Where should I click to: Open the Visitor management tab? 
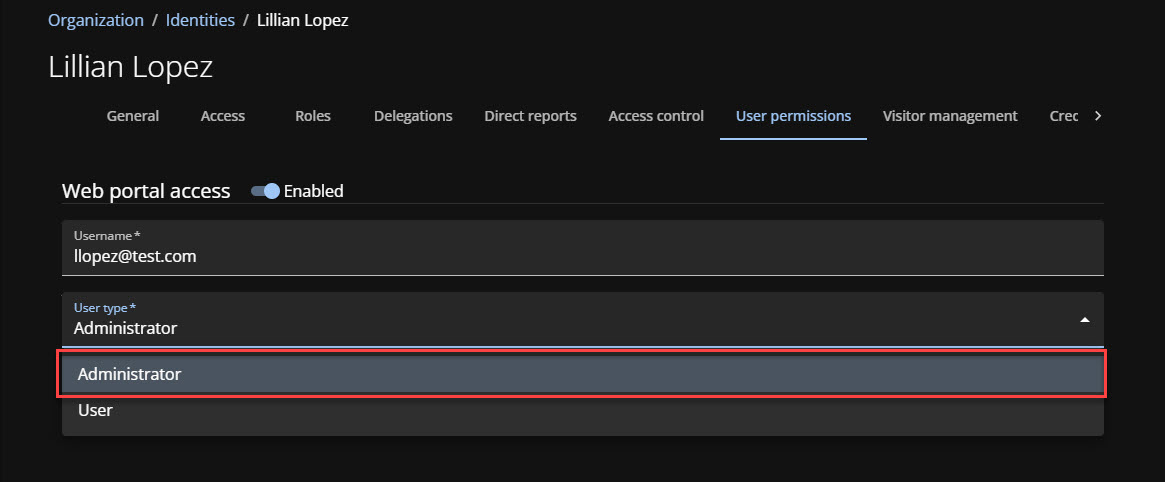tap(950, 116)
